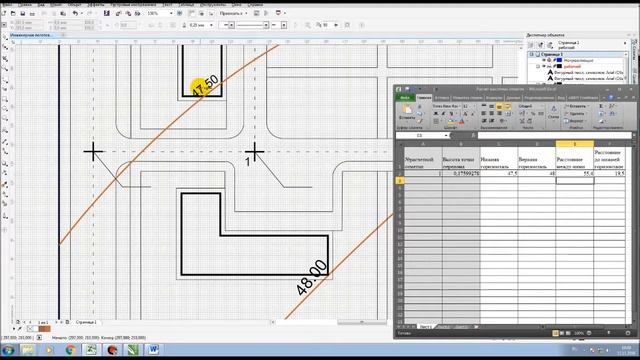Click the Import icon in CorelDRAW toolbar
This screenshot has height=360, width=640.
(x=118, y=13)
